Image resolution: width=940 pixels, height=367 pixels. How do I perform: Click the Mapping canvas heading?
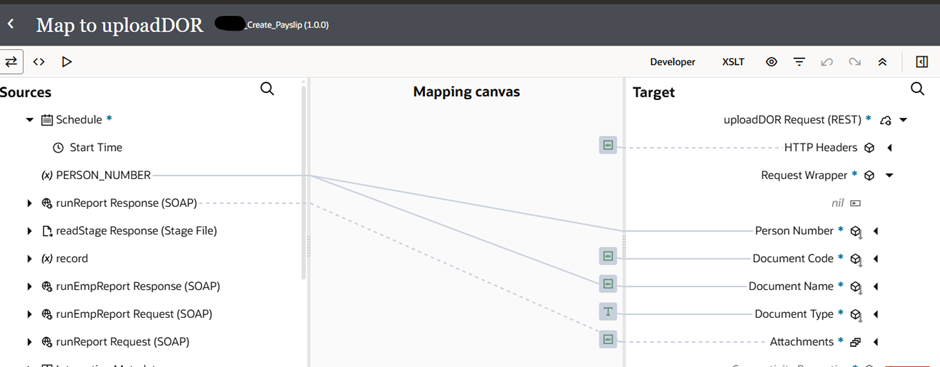466,92
